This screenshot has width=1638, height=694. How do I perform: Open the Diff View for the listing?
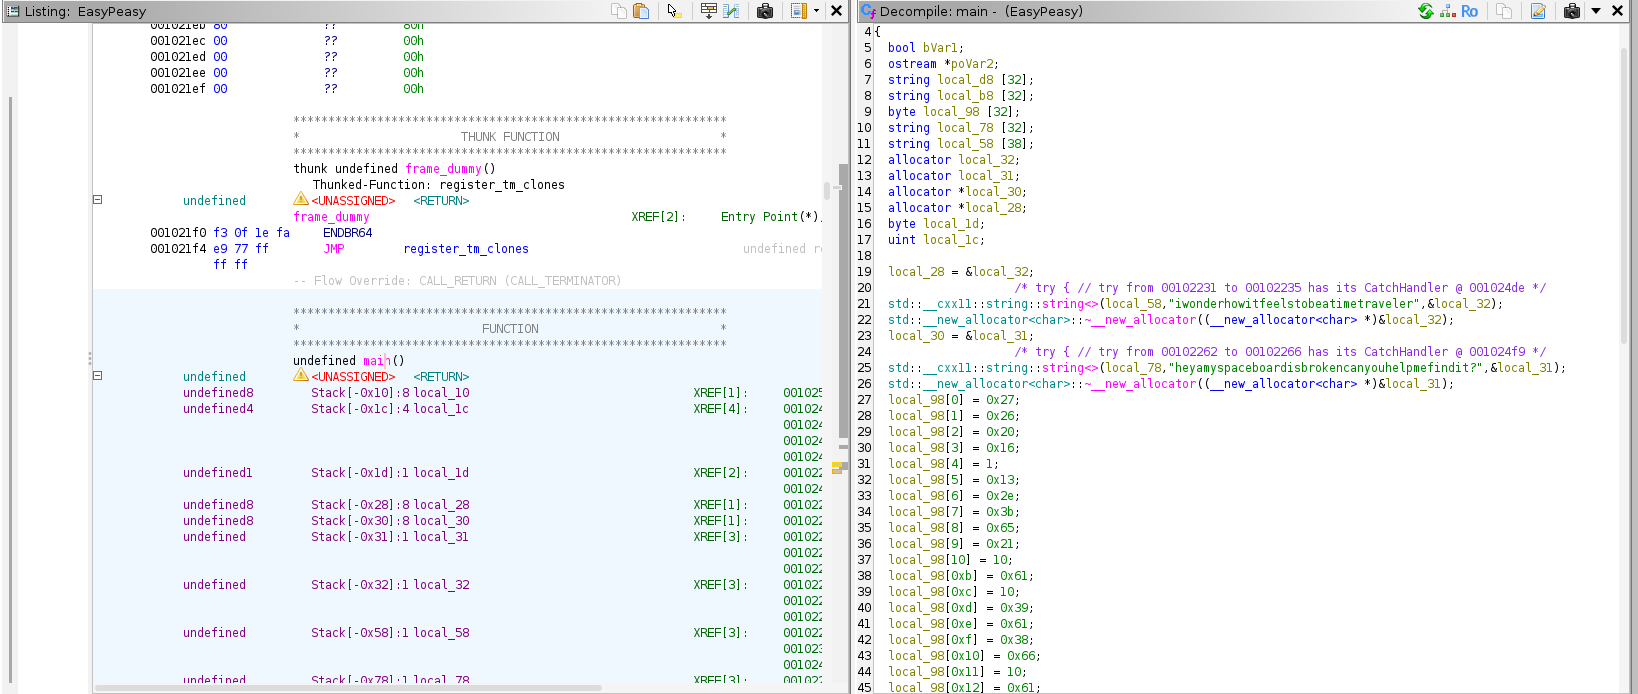(731, 11)
